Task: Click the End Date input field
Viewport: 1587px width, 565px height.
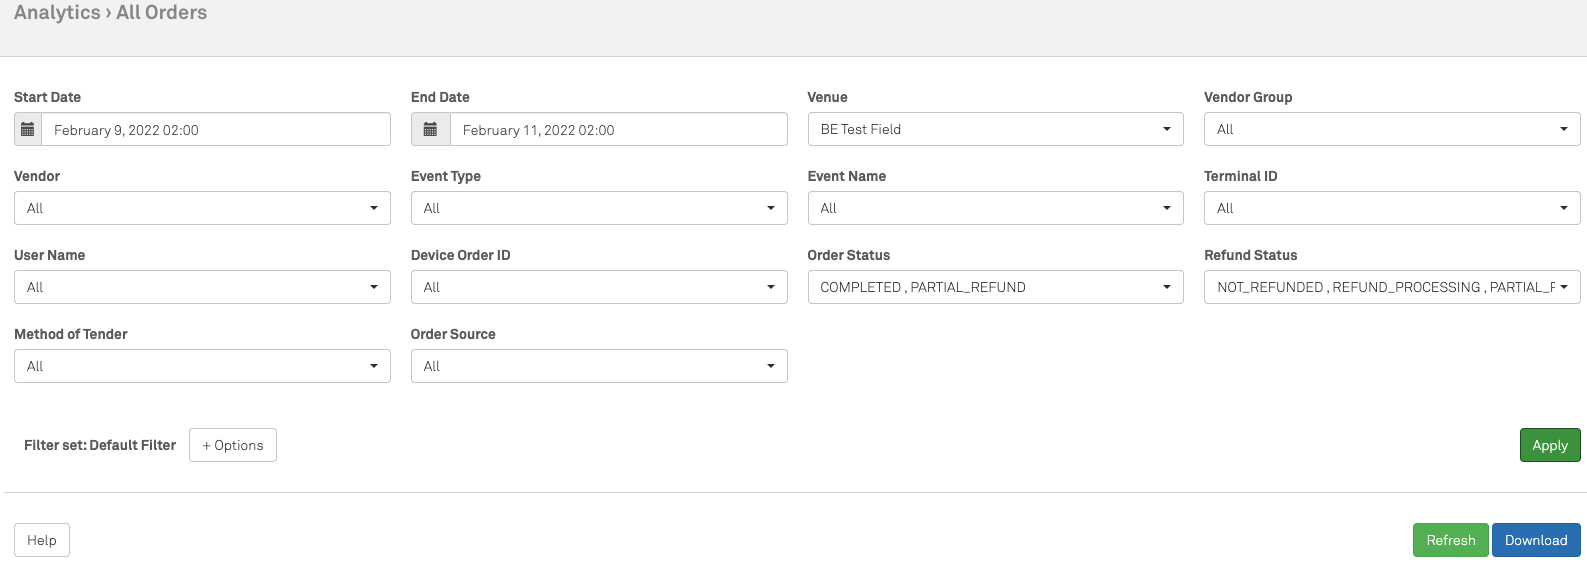Action: coord(617,129)
